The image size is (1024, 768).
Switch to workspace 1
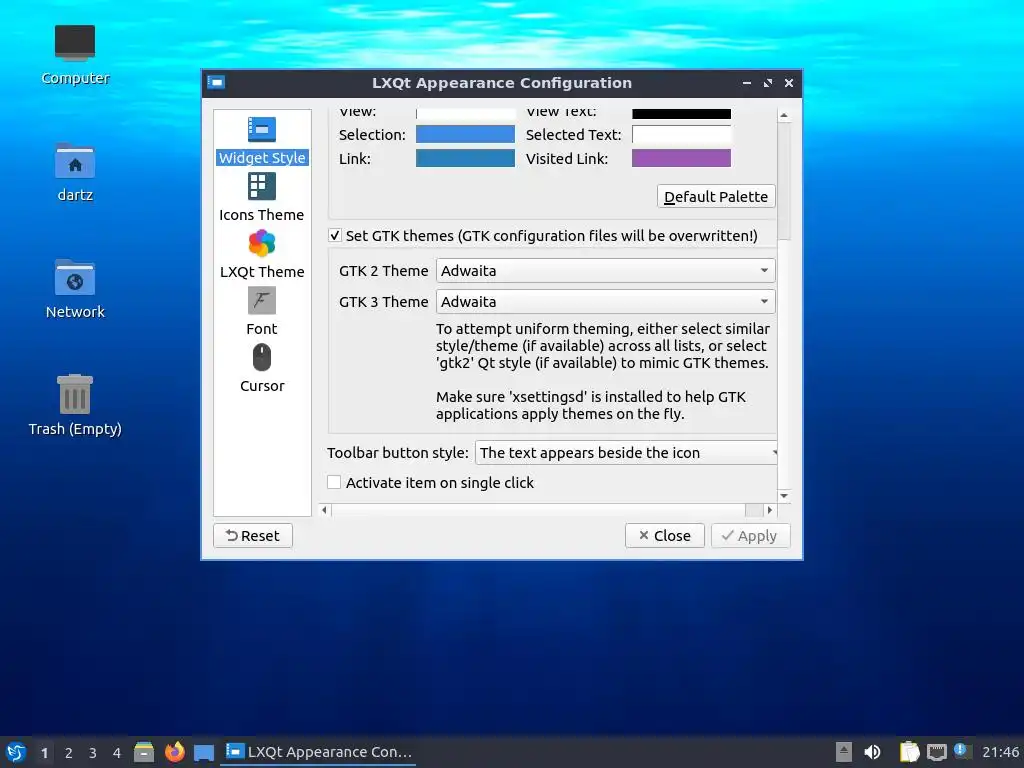coord(44,753)
